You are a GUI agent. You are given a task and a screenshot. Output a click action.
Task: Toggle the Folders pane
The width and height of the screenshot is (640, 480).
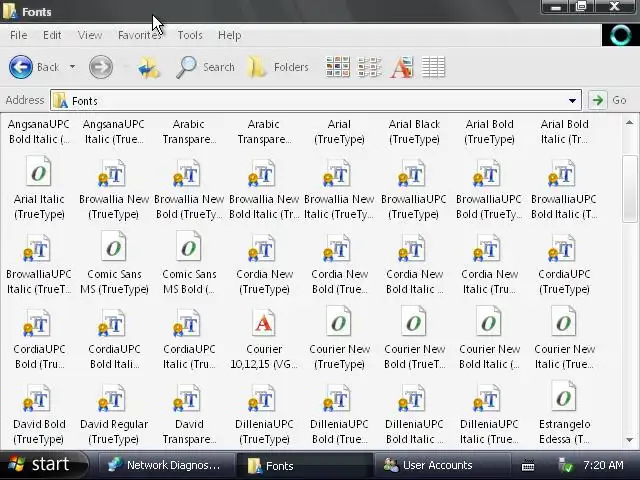(278, 67)
